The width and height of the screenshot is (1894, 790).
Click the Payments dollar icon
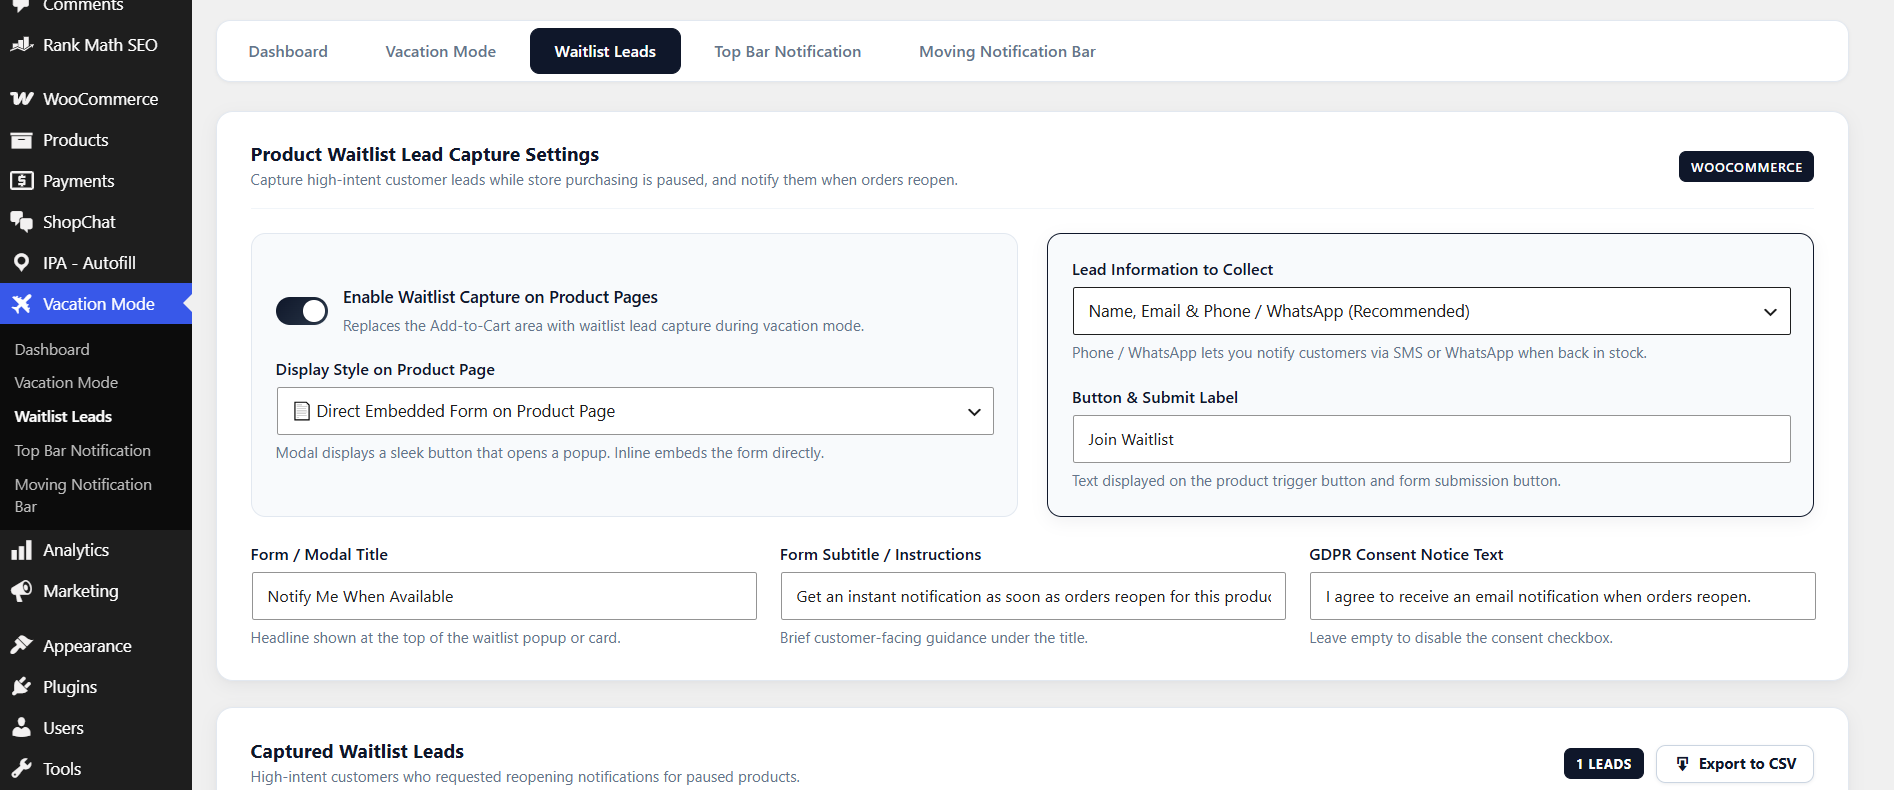pyautogui.click(x=21, y=181)
